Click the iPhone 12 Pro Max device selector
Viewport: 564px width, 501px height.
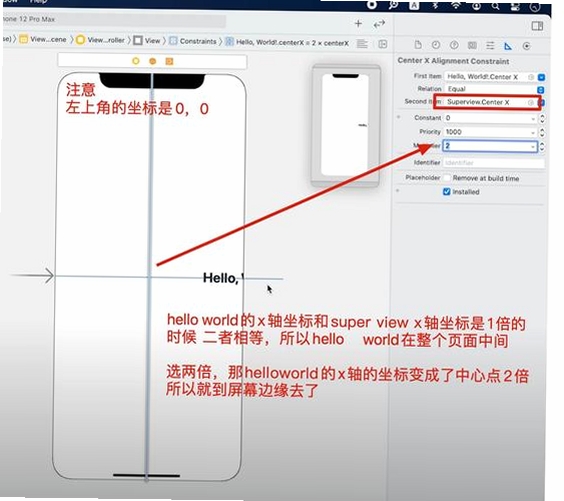(x=29, y=19)
